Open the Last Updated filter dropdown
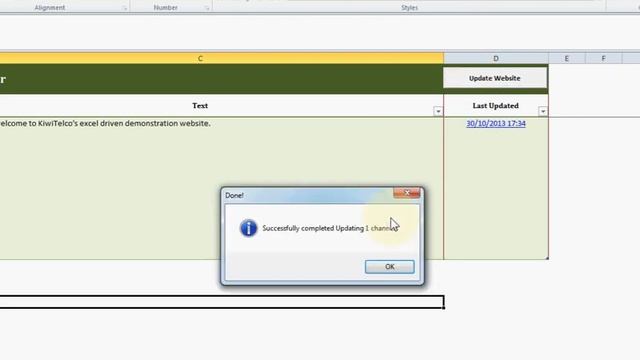This screenshot has height=360, width=640. pos(543,111)
